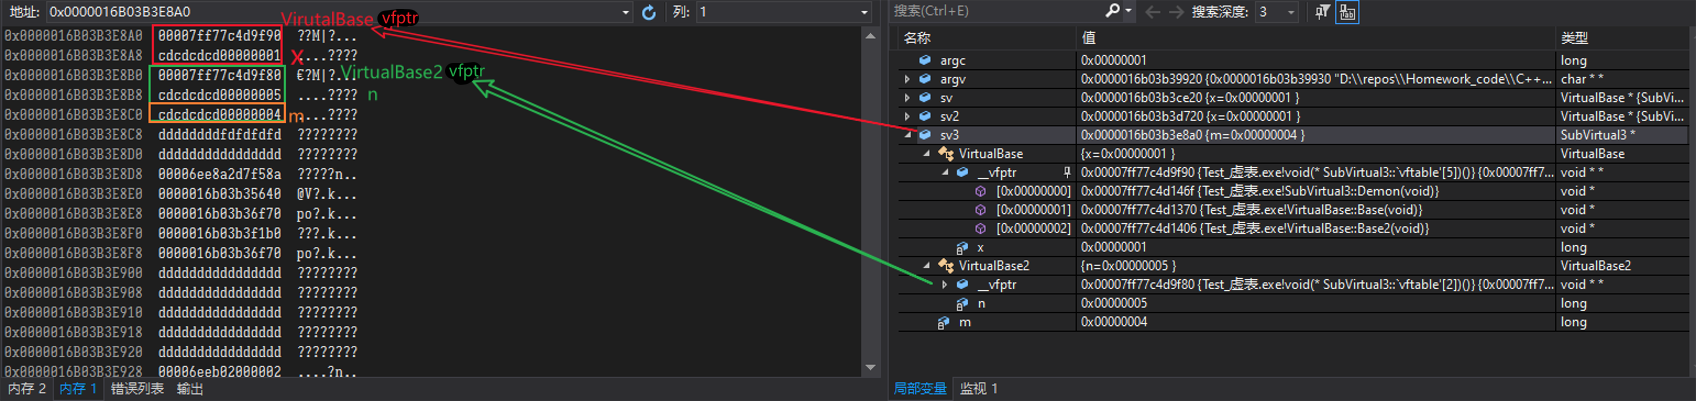Click the purple method icon of [0x00000001]
Viewport: 1696px width, 401px height.
980,210
